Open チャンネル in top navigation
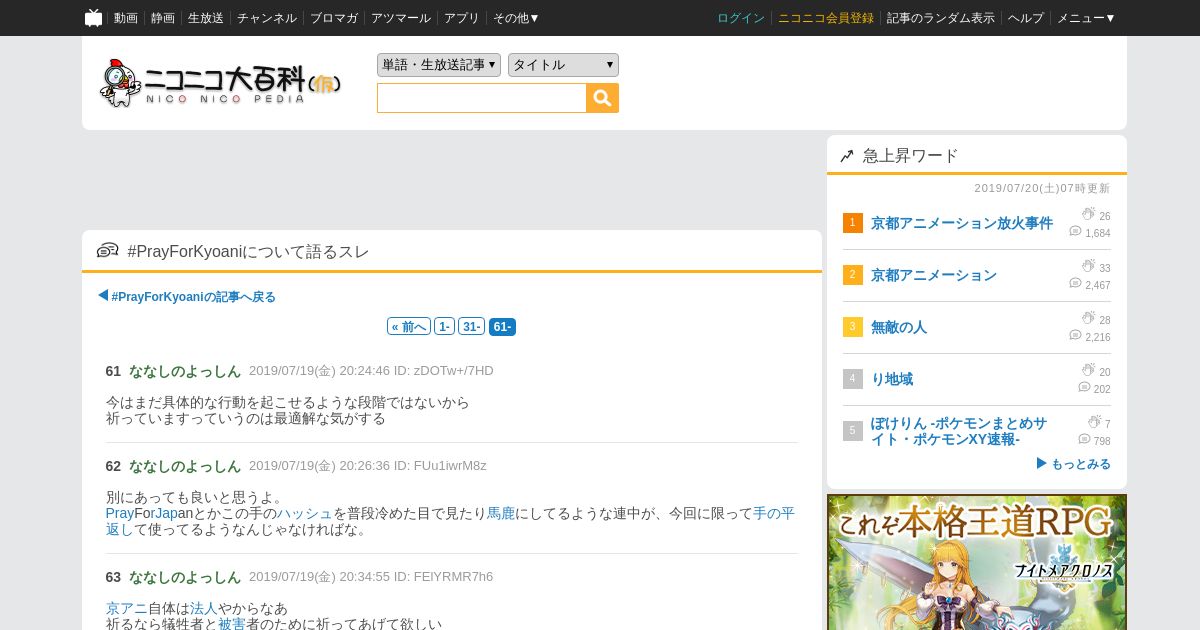This screenshot has width=1200, height=630. [267, 18]
